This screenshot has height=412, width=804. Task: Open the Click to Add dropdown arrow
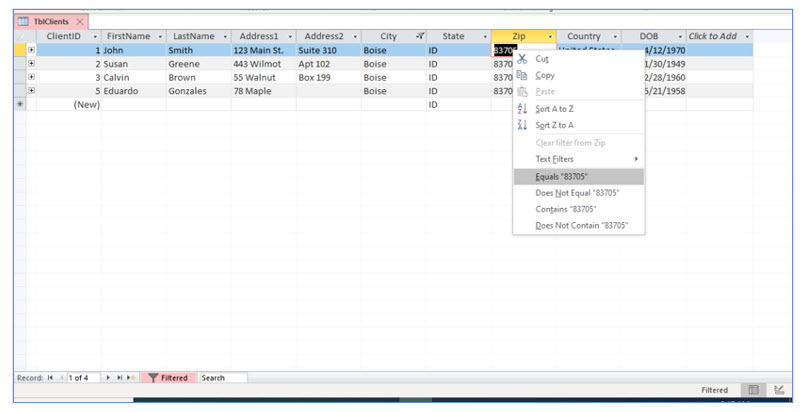point(747,37)
